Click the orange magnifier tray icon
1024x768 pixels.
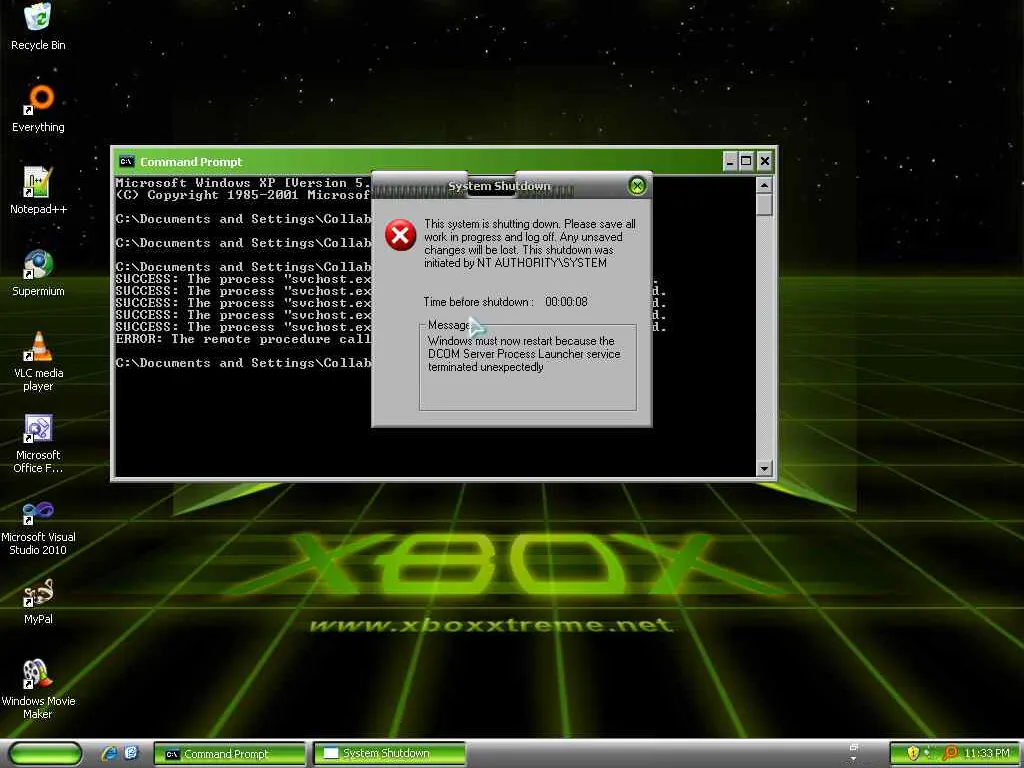[950, 754]
